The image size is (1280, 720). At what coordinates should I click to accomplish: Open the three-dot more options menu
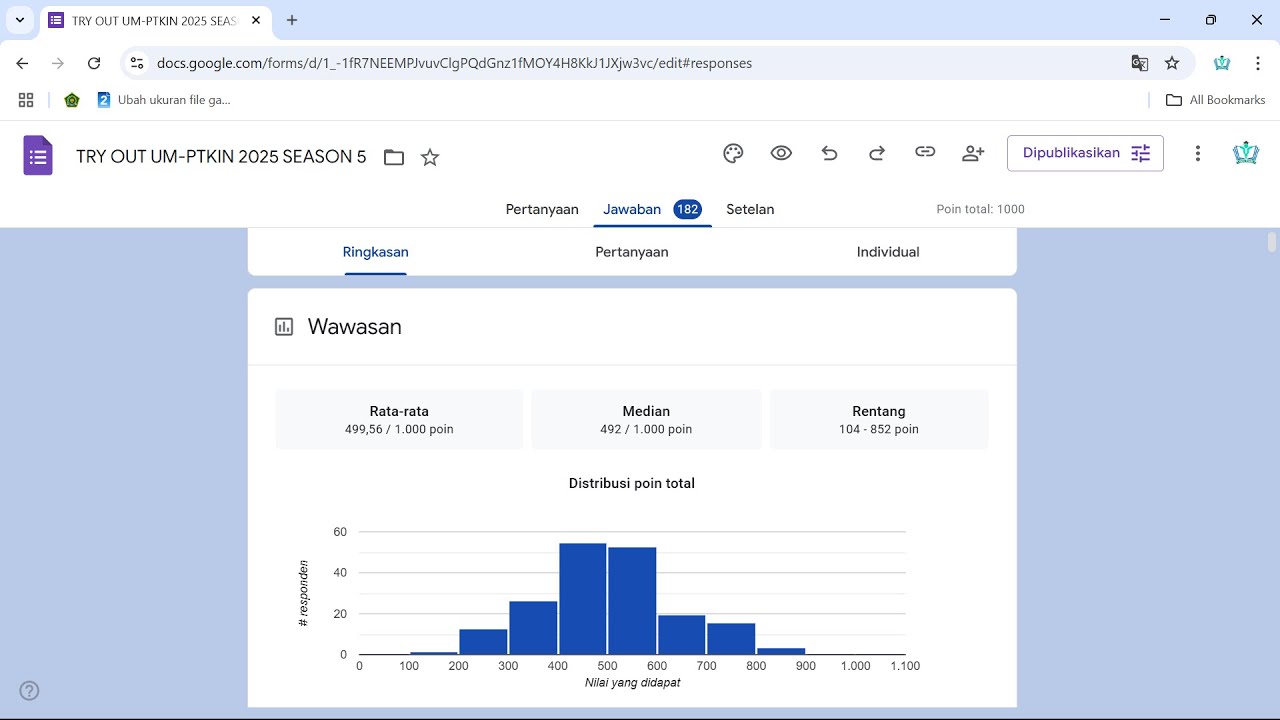point(1198,153)
